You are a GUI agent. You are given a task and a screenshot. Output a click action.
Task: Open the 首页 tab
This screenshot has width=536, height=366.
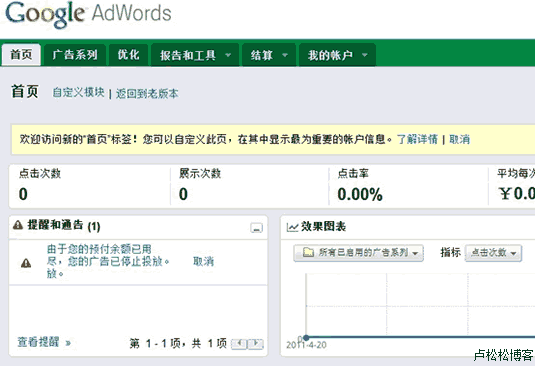(x=21, y=55)
